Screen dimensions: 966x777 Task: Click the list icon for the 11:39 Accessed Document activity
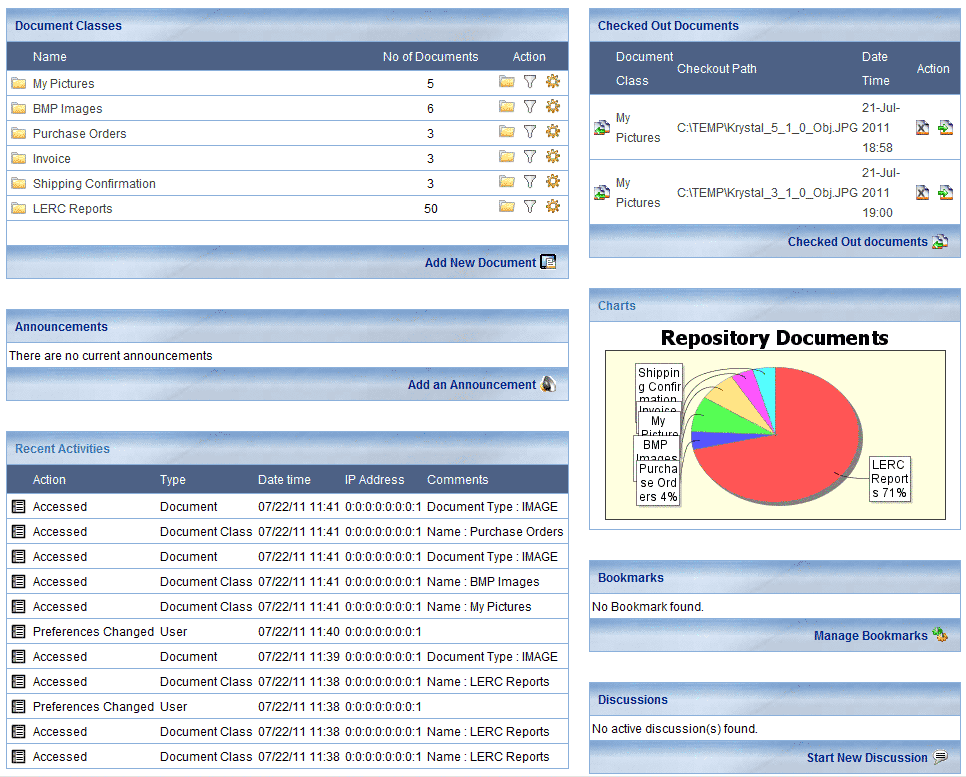pyautogui.click(x=19, y=656)
